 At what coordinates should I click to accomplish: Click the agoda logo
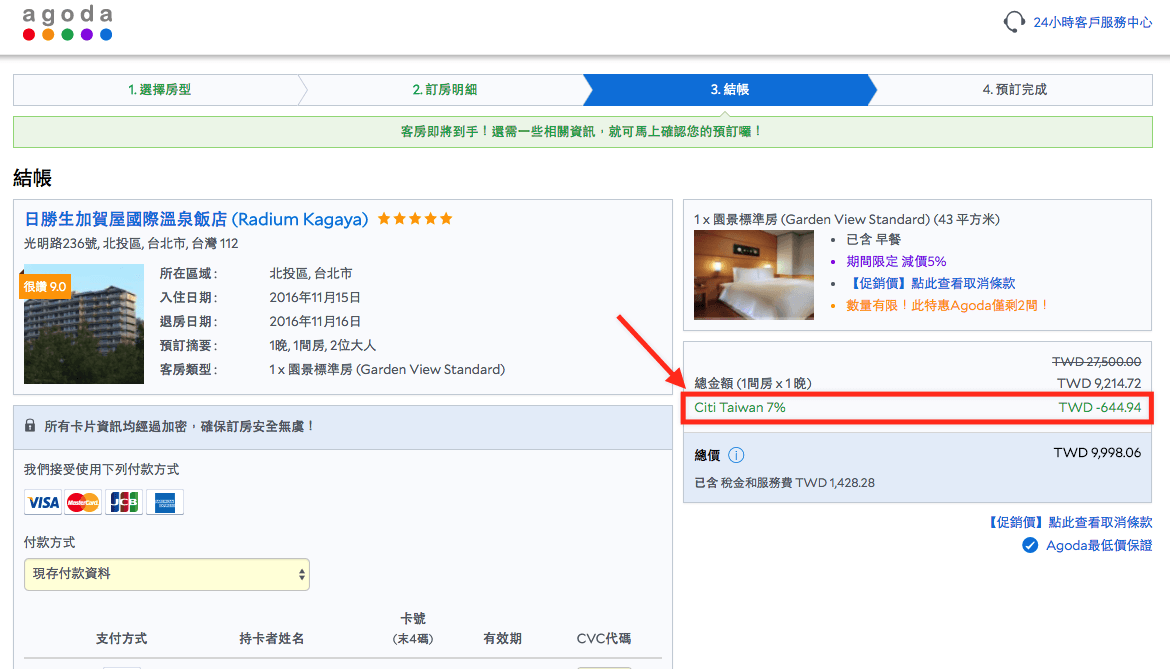click(67, 22)
